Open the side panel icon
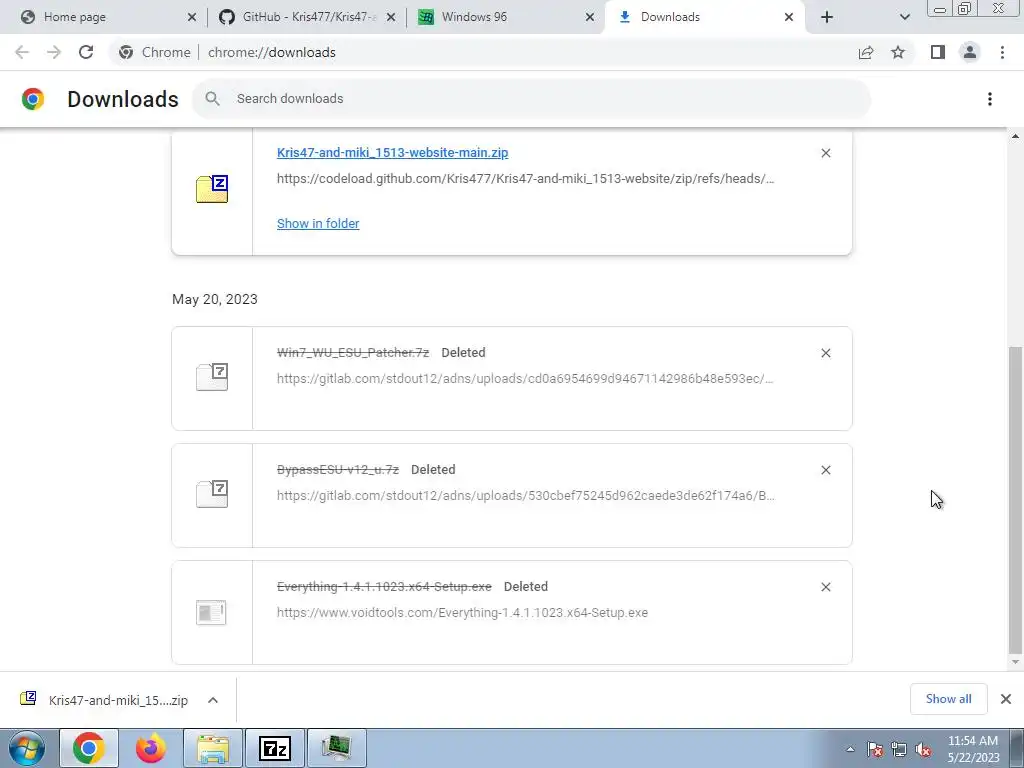This screenshot has height=768, width=1024. pos(938,52)
